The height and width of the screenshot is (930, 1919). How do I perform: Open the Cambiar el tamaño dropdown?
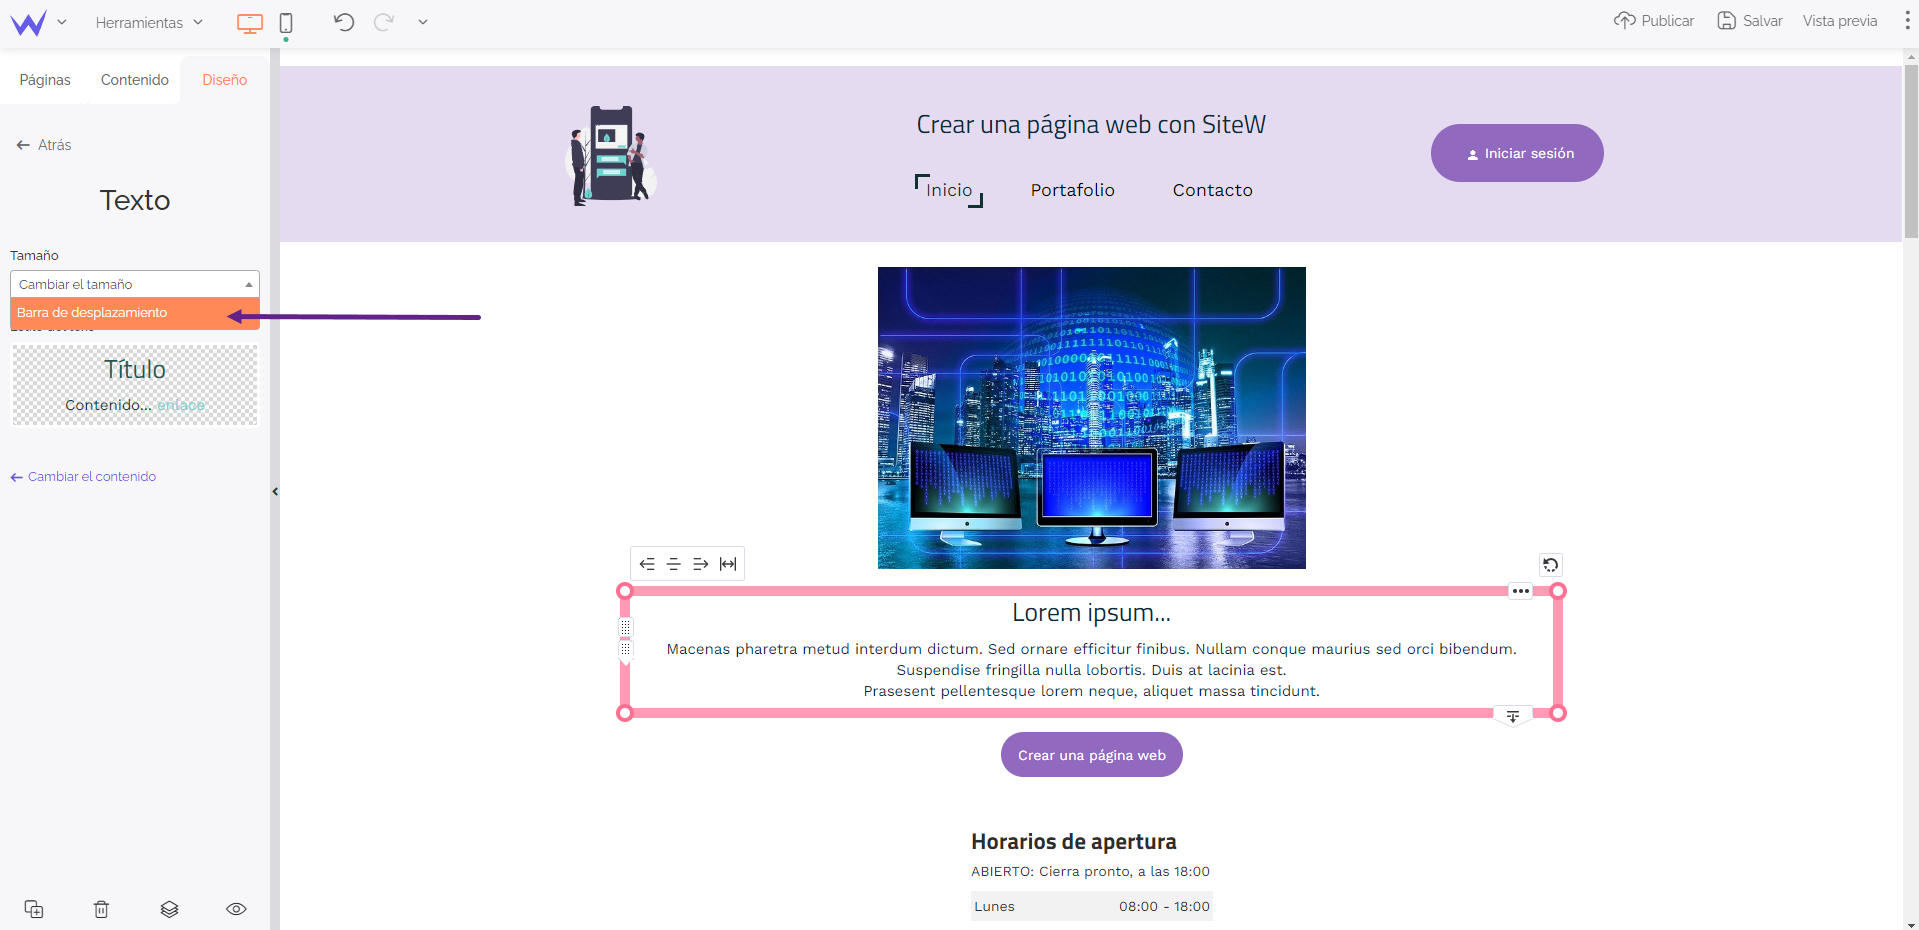[x=135, y=284]
